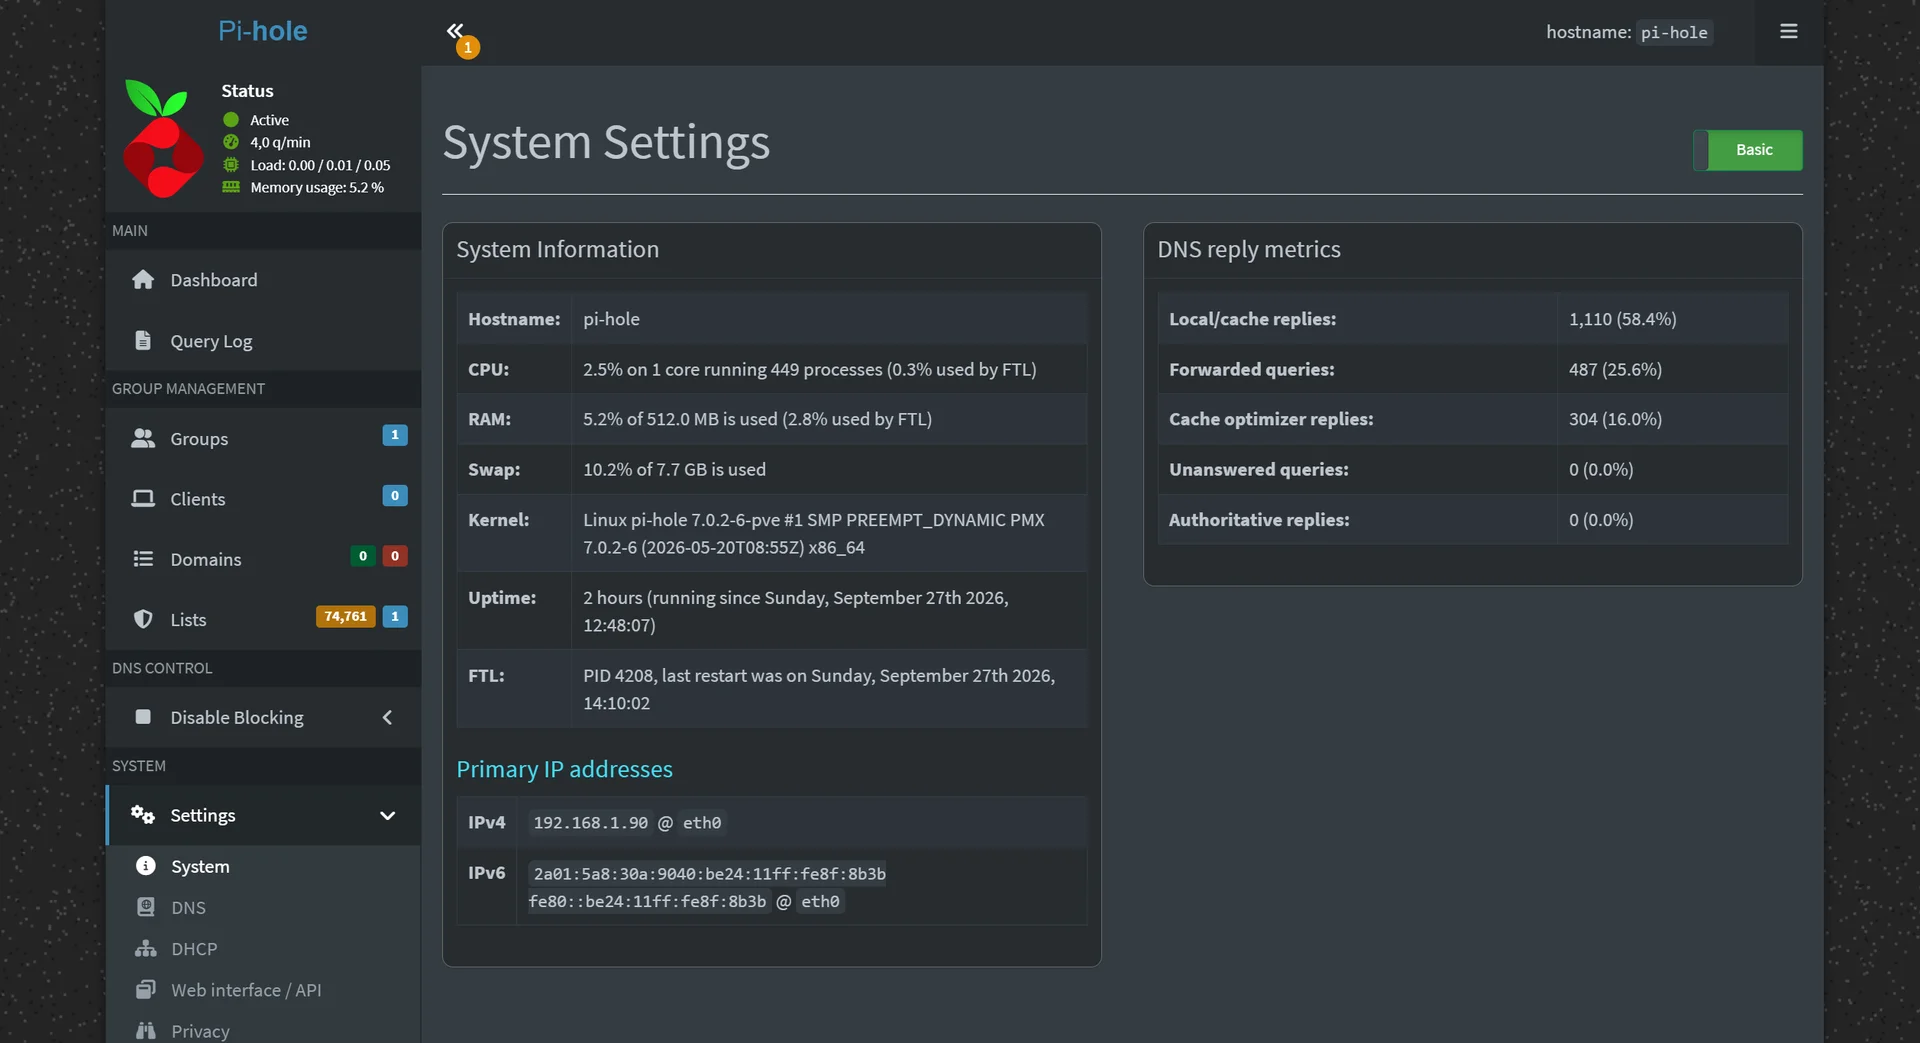Click the orange notification badge
The width and height of the screenshot is (1920, 1043).
tap(468, 47)
